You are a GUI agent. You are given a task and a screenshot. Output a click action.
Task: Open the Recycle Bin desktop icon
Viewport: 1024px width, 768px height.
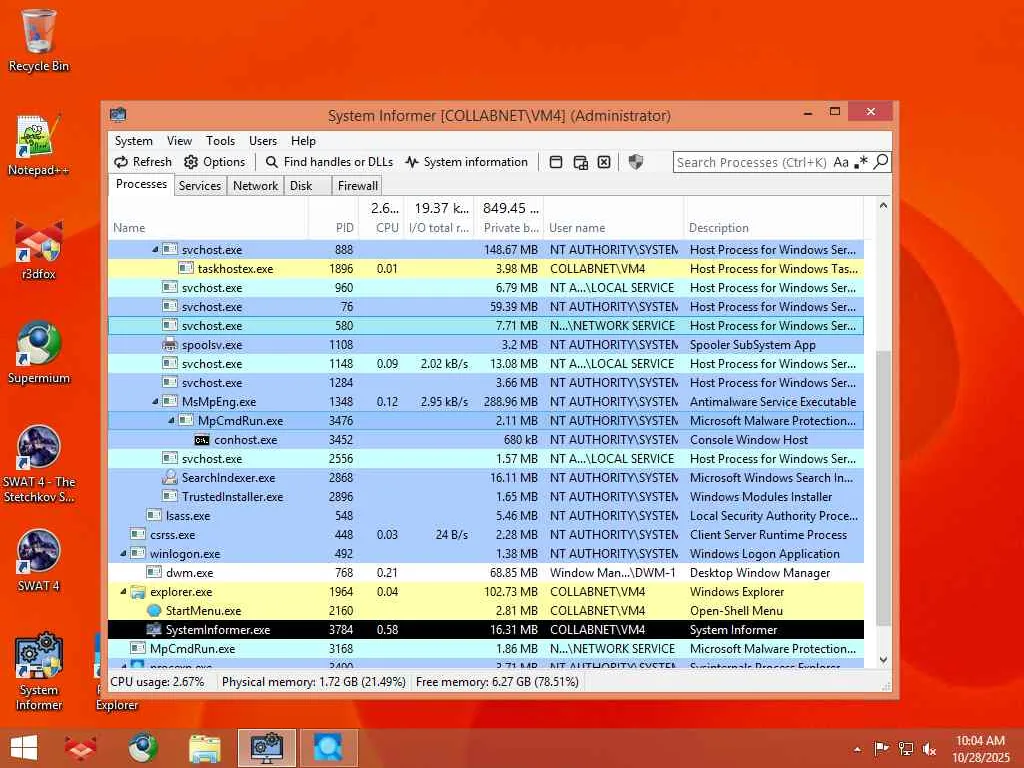click(39, 40)
